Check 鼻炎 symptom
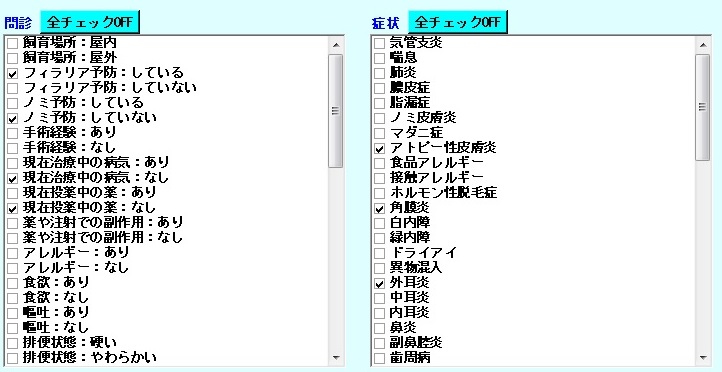This screenshot has height=372, width=722. pos(379,328)
